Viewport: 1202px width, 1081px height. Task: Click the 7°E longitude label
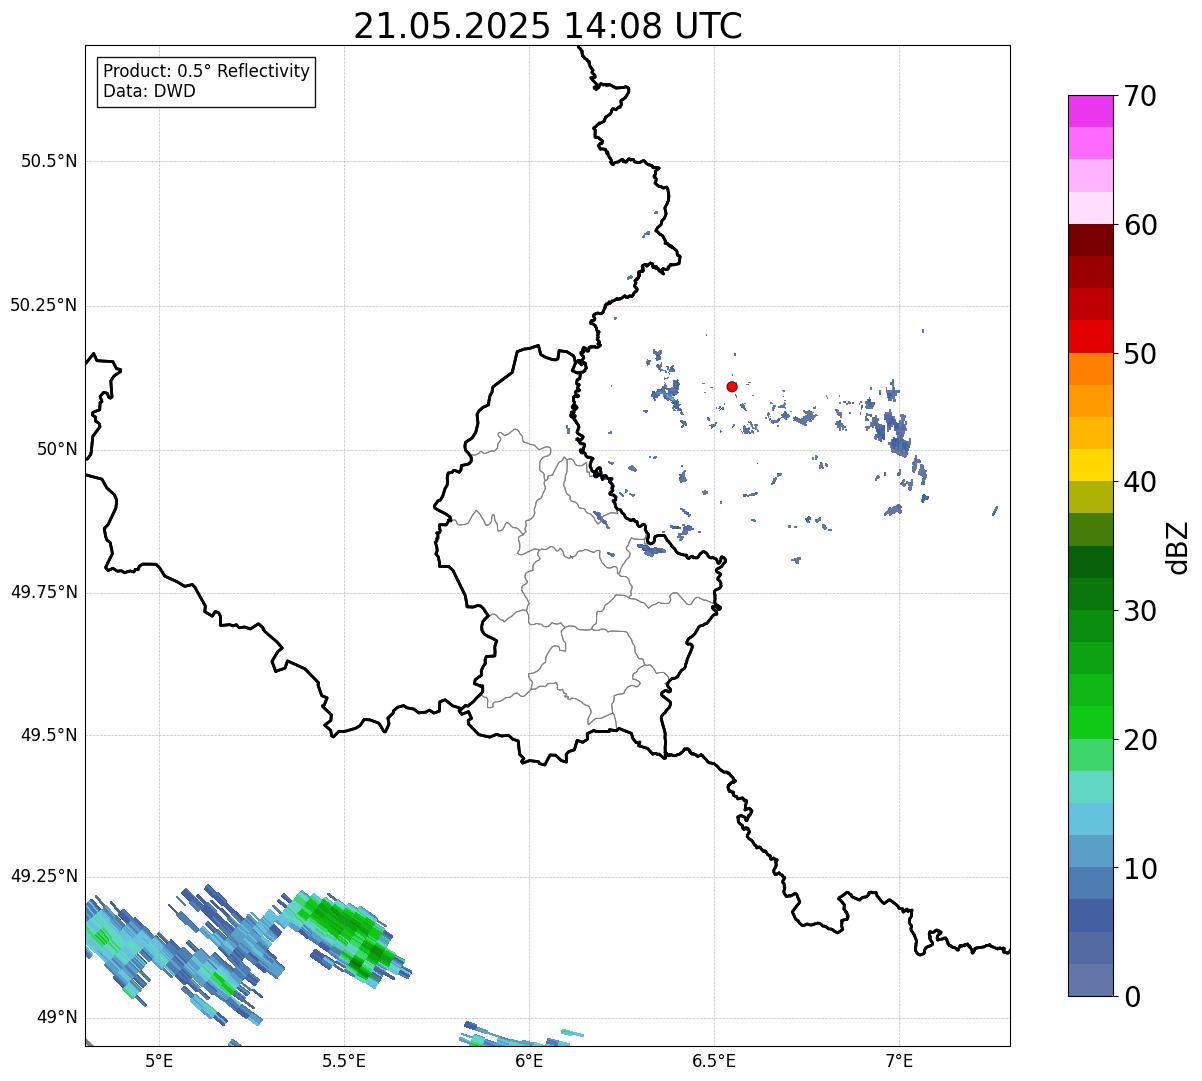click(x=899, y=1061)
